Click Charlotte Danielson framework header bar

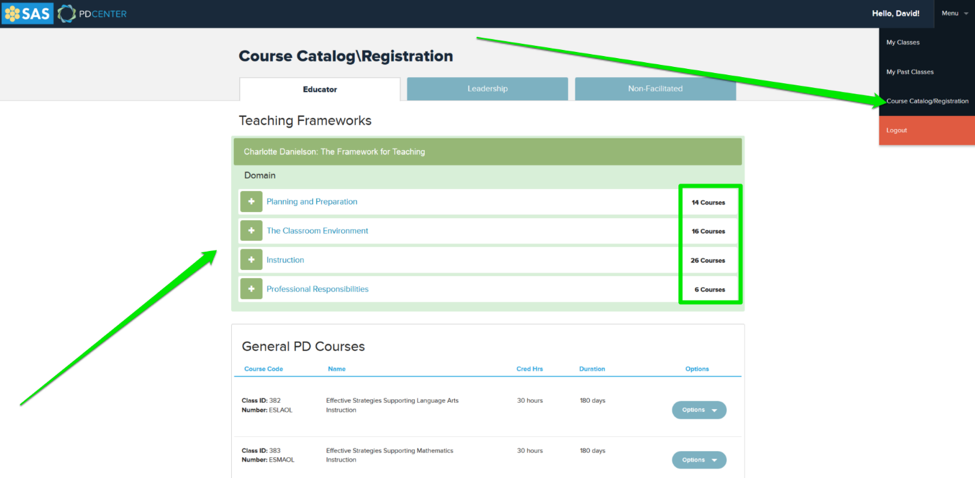point(488,152)
